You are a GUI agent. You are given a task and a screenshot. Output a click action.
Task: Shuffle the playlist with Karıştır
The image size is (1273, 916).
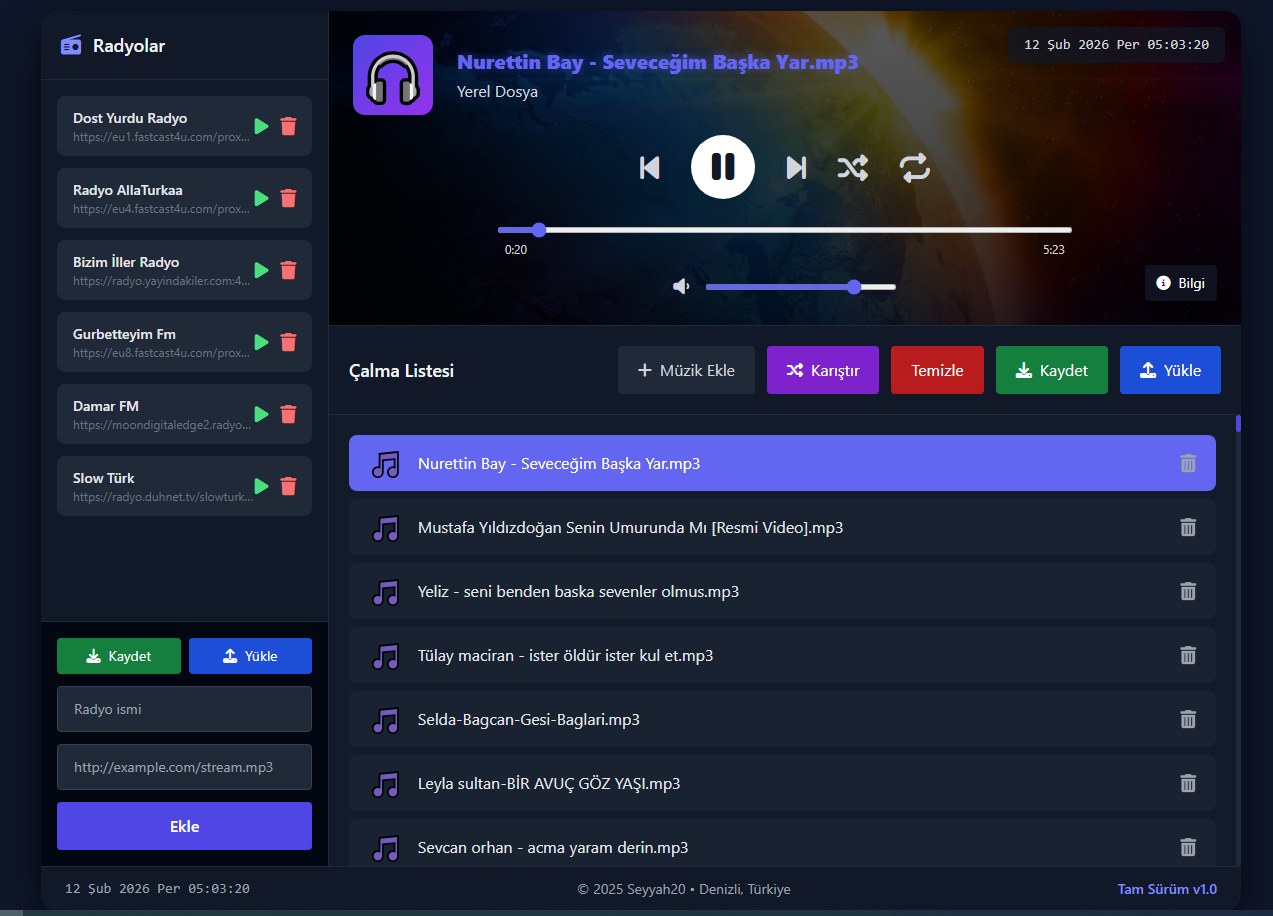click(x=822, y=370)
